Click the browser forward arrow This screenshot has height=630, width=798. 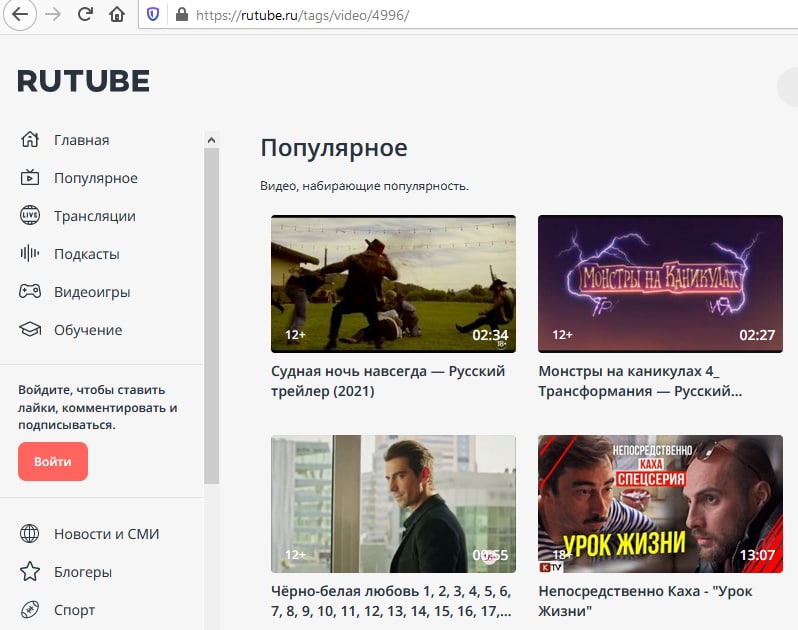53,14
